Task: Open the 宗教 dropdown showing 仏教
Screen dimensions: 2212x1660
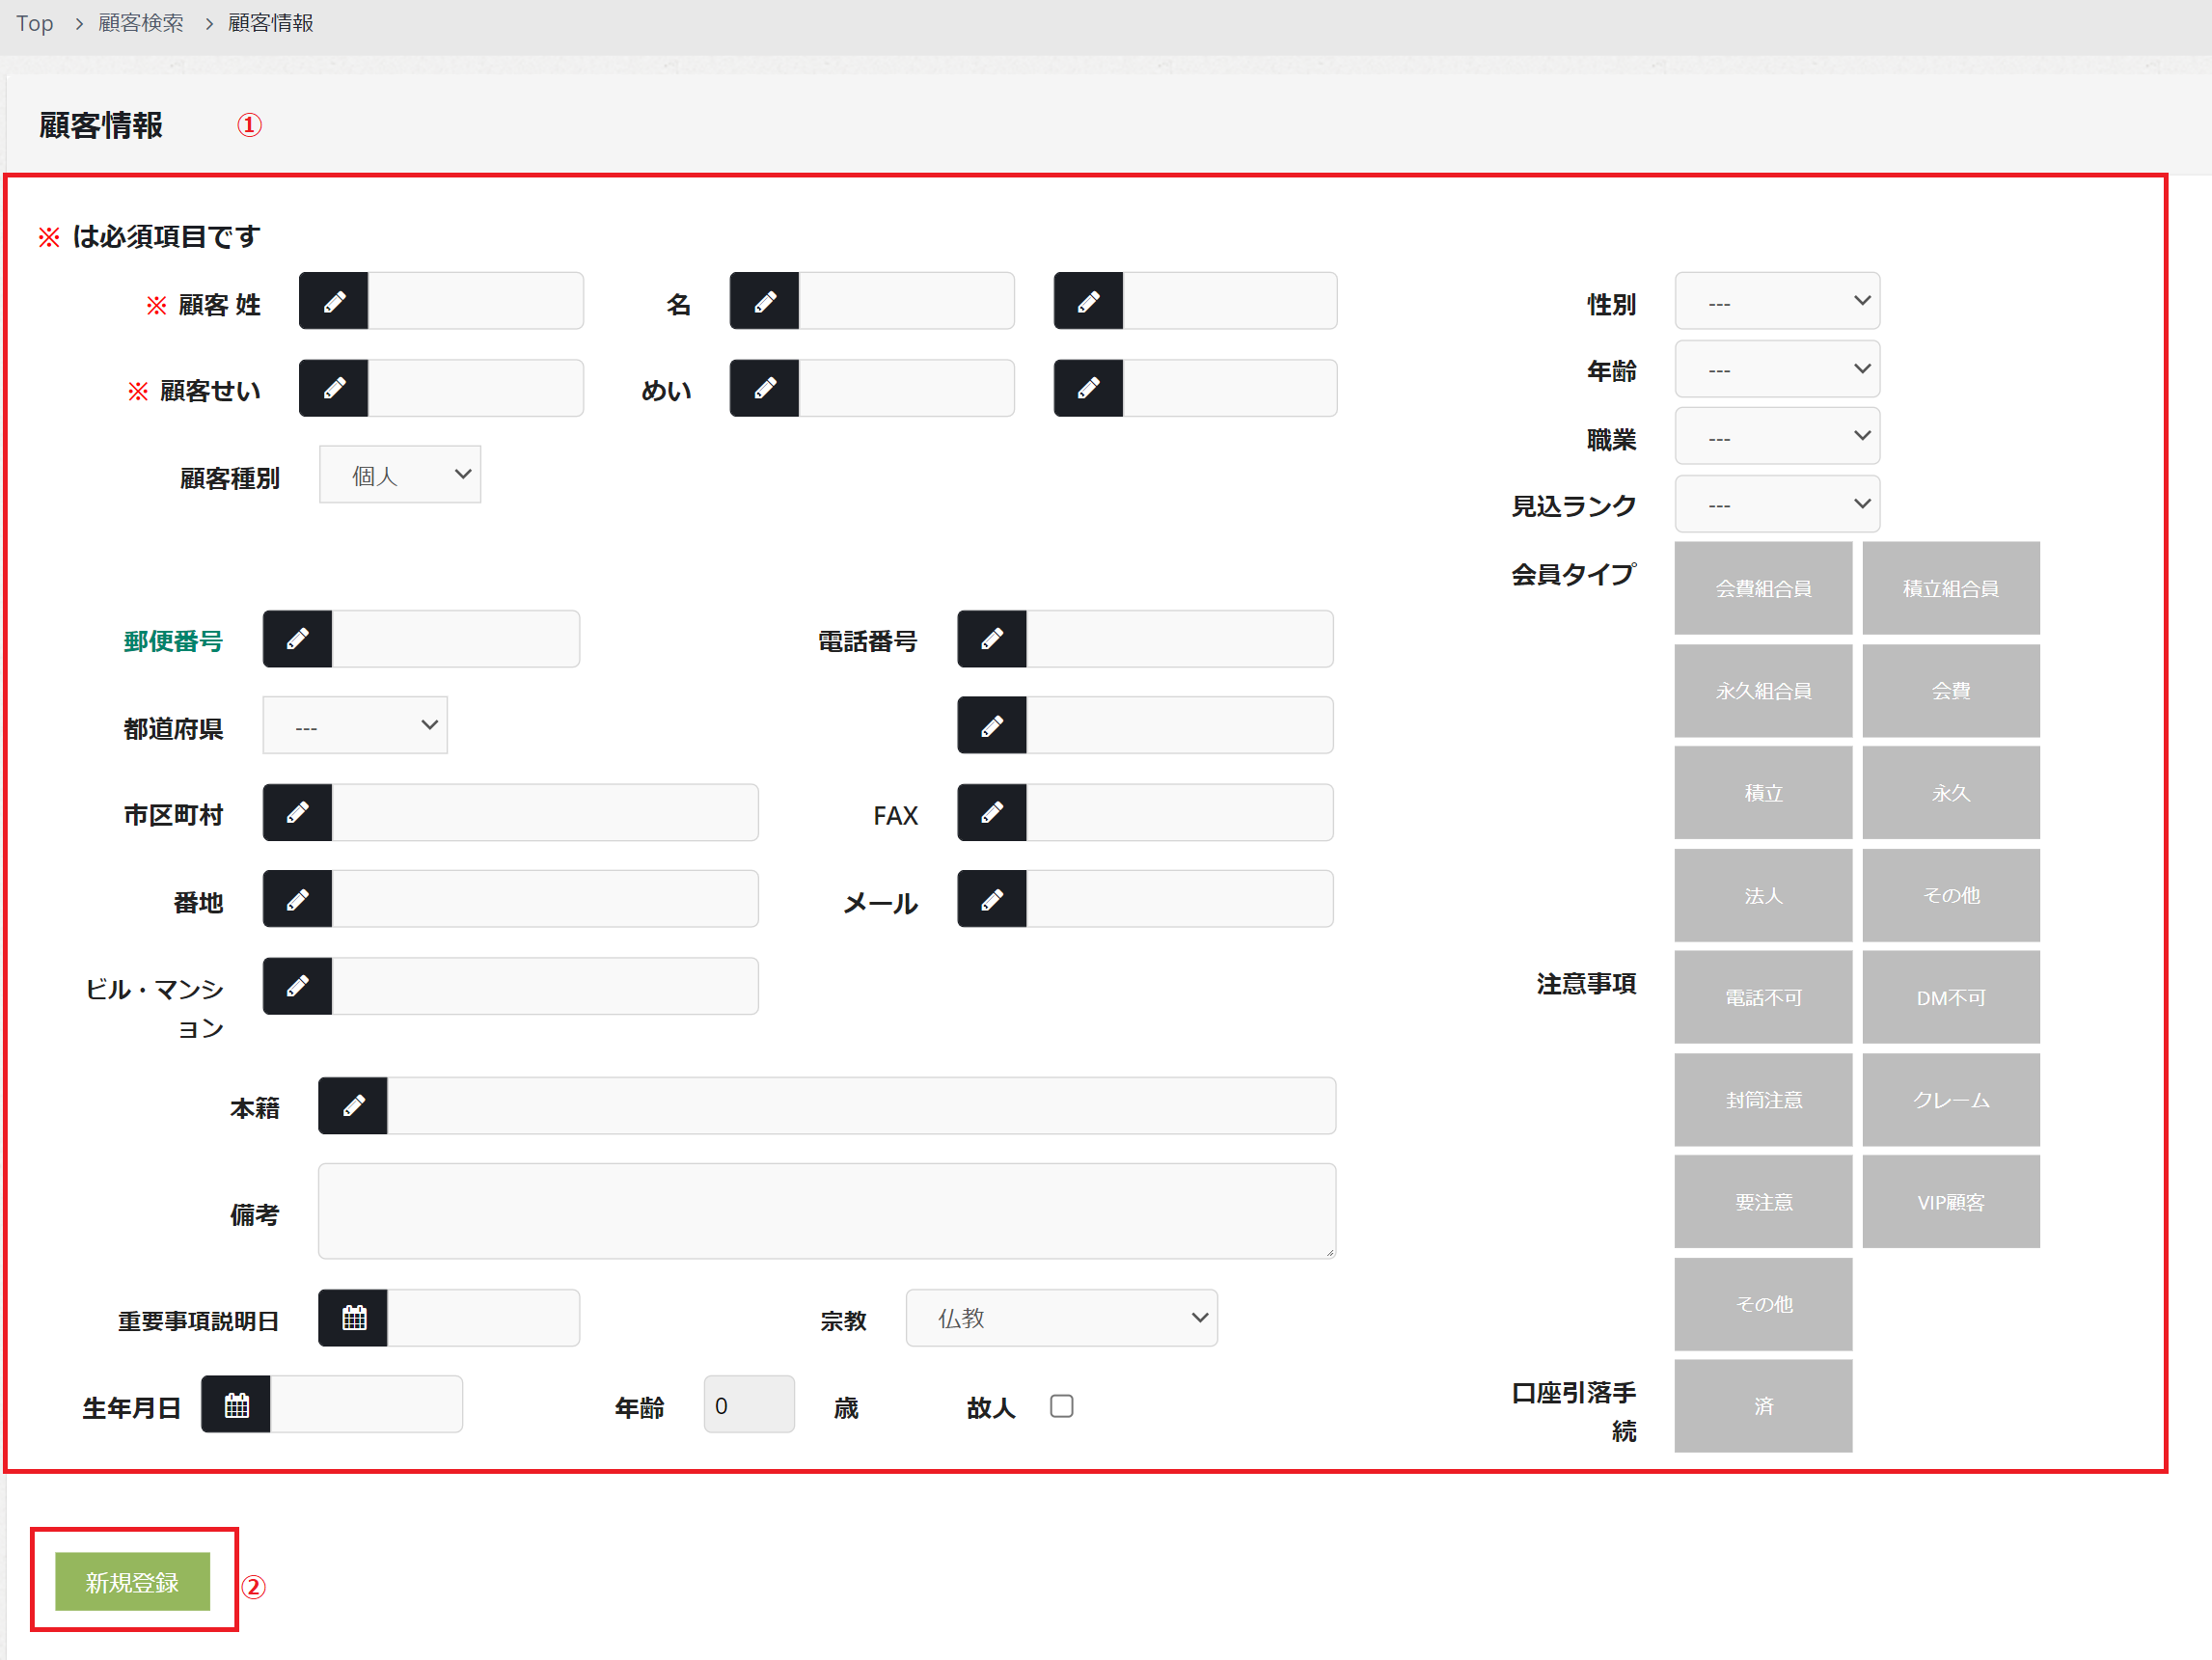Action: click(x=1060, y=1318)
